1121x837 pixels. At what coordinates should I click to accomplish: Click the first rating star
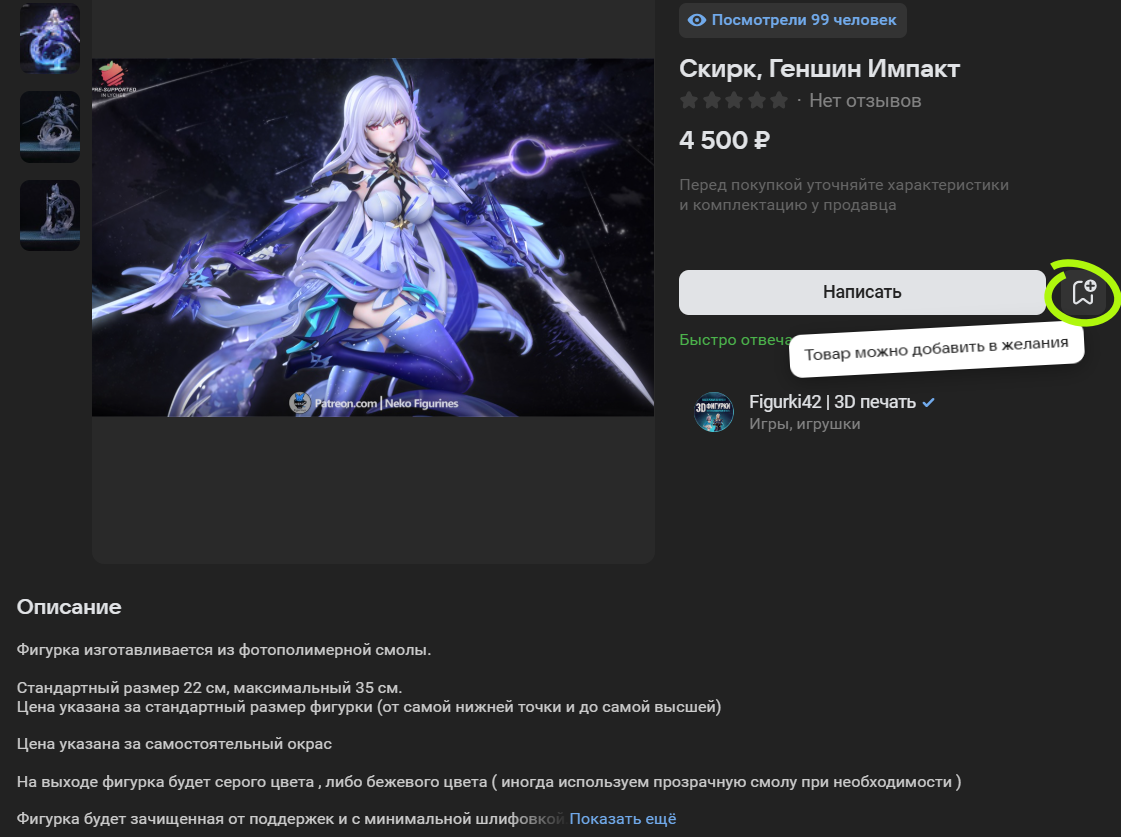(689, 100)
